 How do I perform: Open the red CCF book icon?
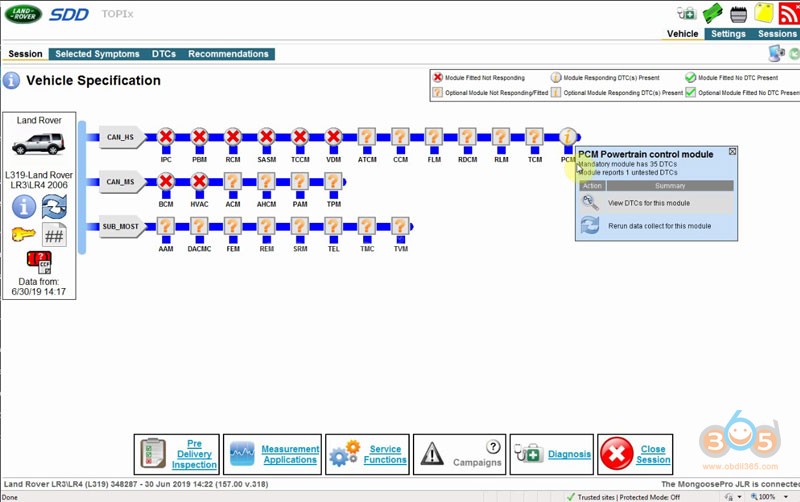(x=39, y=262)
